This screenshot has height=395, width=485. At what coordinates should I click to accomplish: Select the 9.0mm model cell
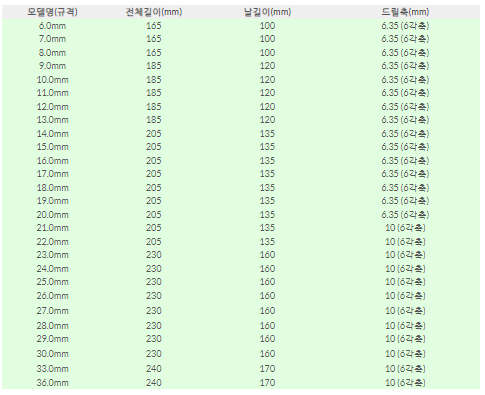(x=52, y=66)
